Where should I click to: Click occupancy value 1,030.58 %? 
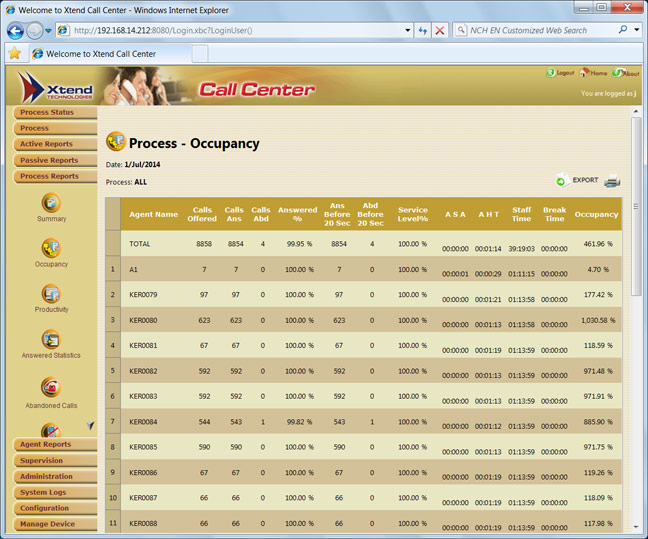598,320
